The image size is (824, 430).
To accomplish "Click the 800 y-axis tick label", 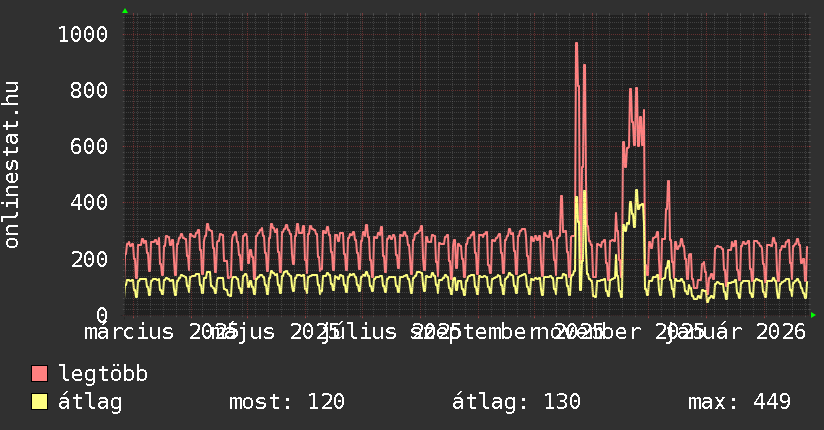I will click(x=89, y=91).
